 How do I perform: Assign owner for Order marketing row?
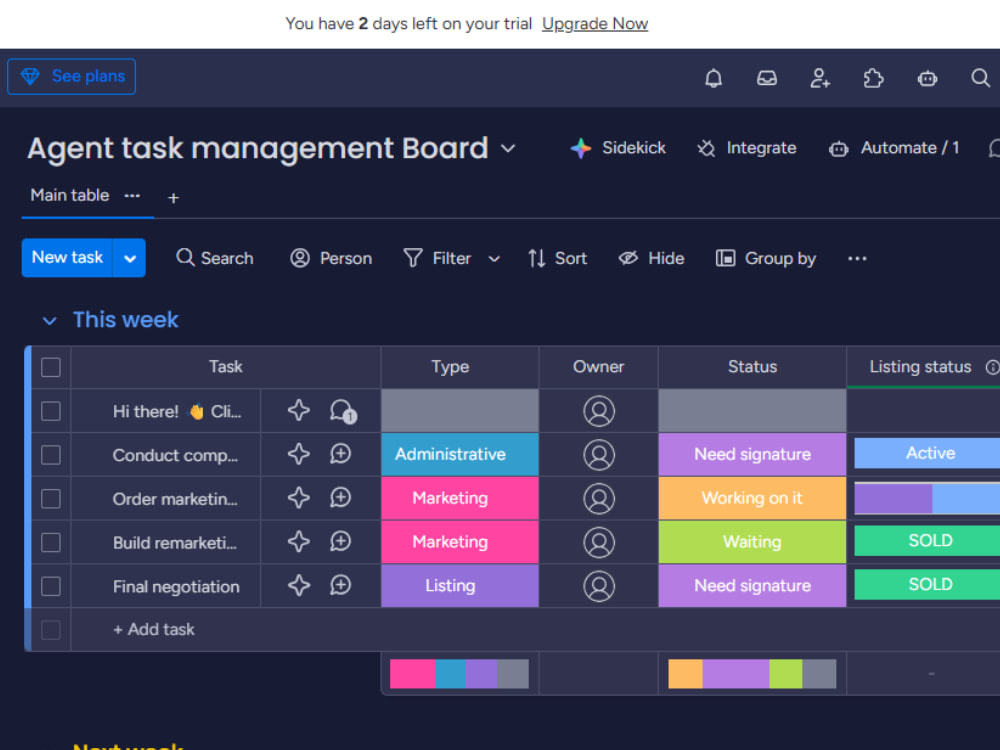(599, 499)
